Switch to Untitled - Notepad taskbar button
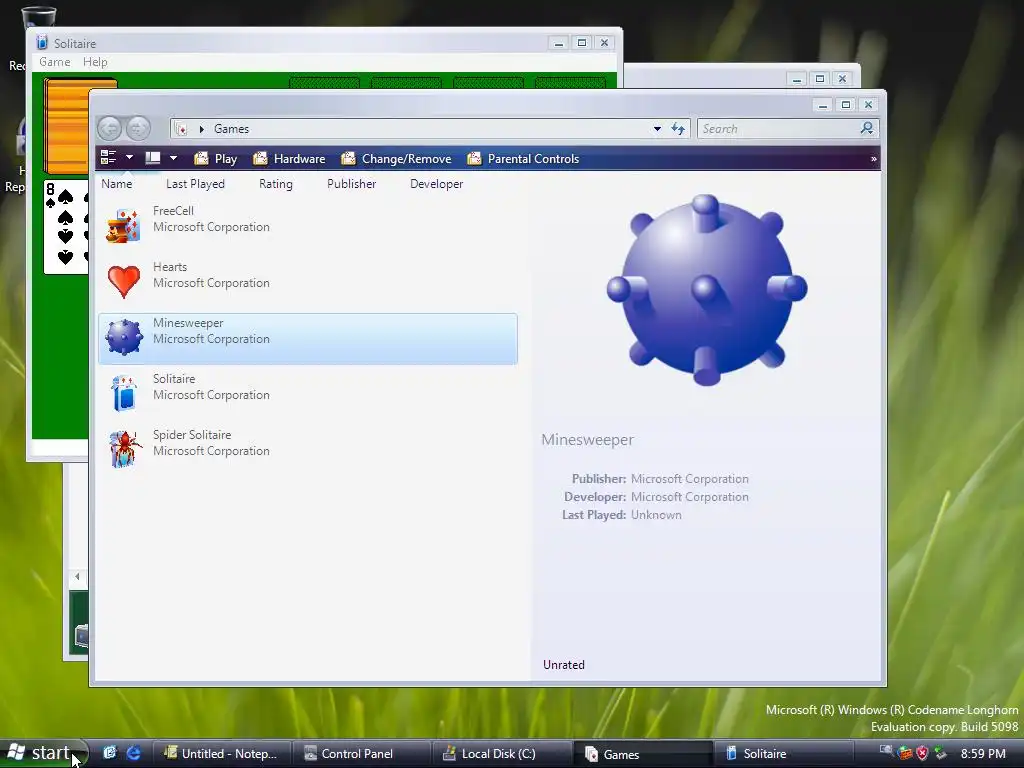This screenshot has height=768, width=1024. 221,754
